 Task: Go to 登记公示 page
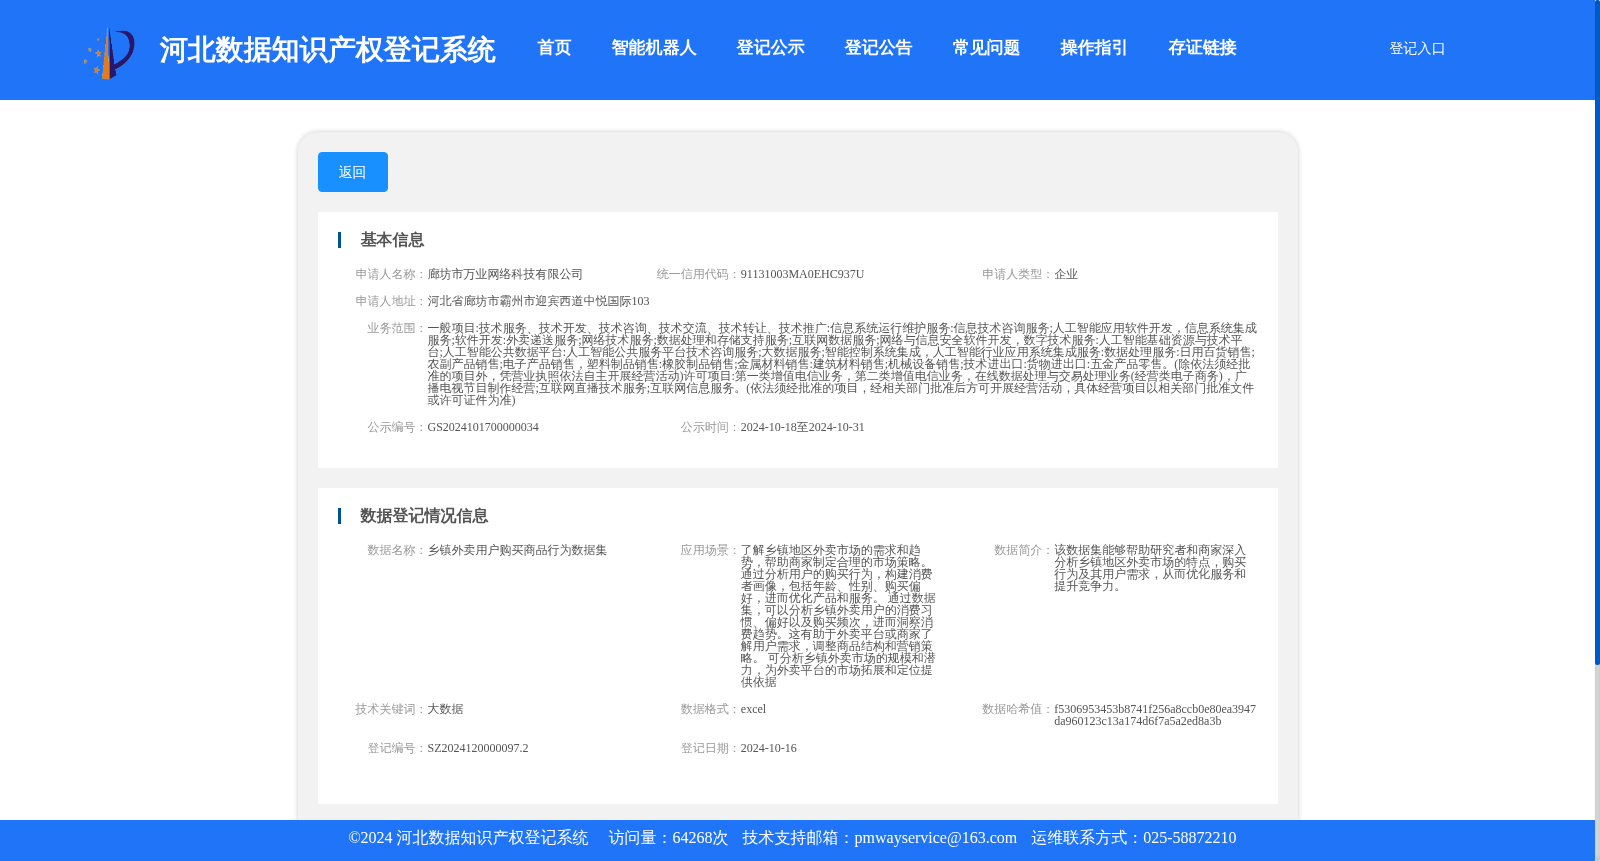point(770,48)
